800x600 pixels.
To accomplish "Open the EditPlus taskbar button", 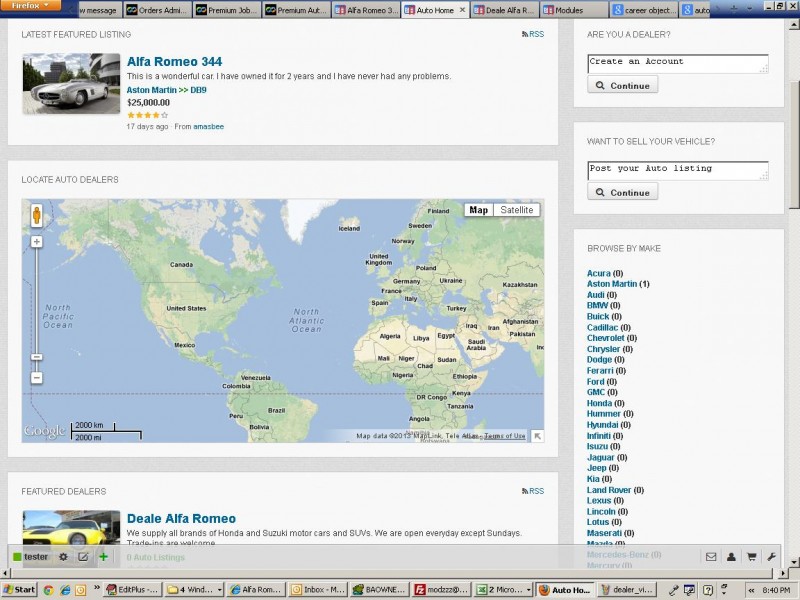I will point(133,590).
